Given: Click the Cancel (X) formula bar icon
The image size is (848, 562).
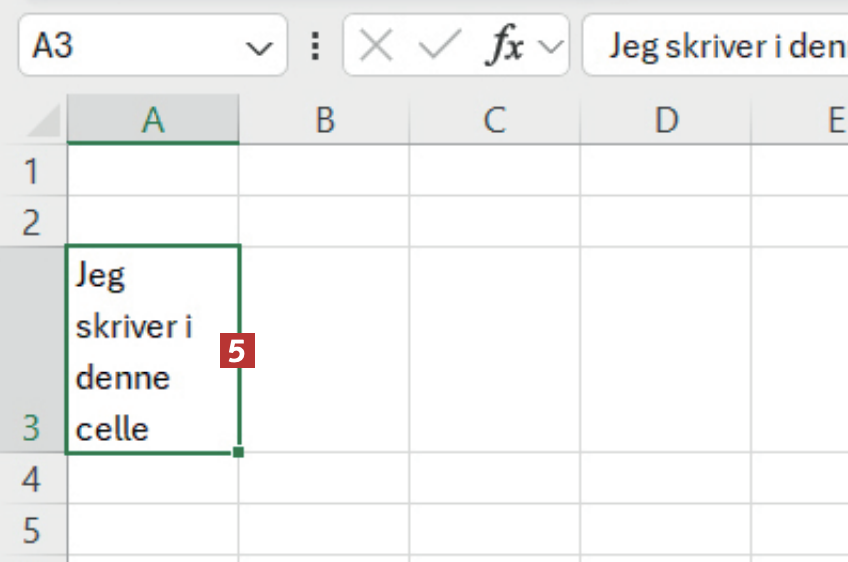Looking at the screenshot, I should [x=376, y=46].
